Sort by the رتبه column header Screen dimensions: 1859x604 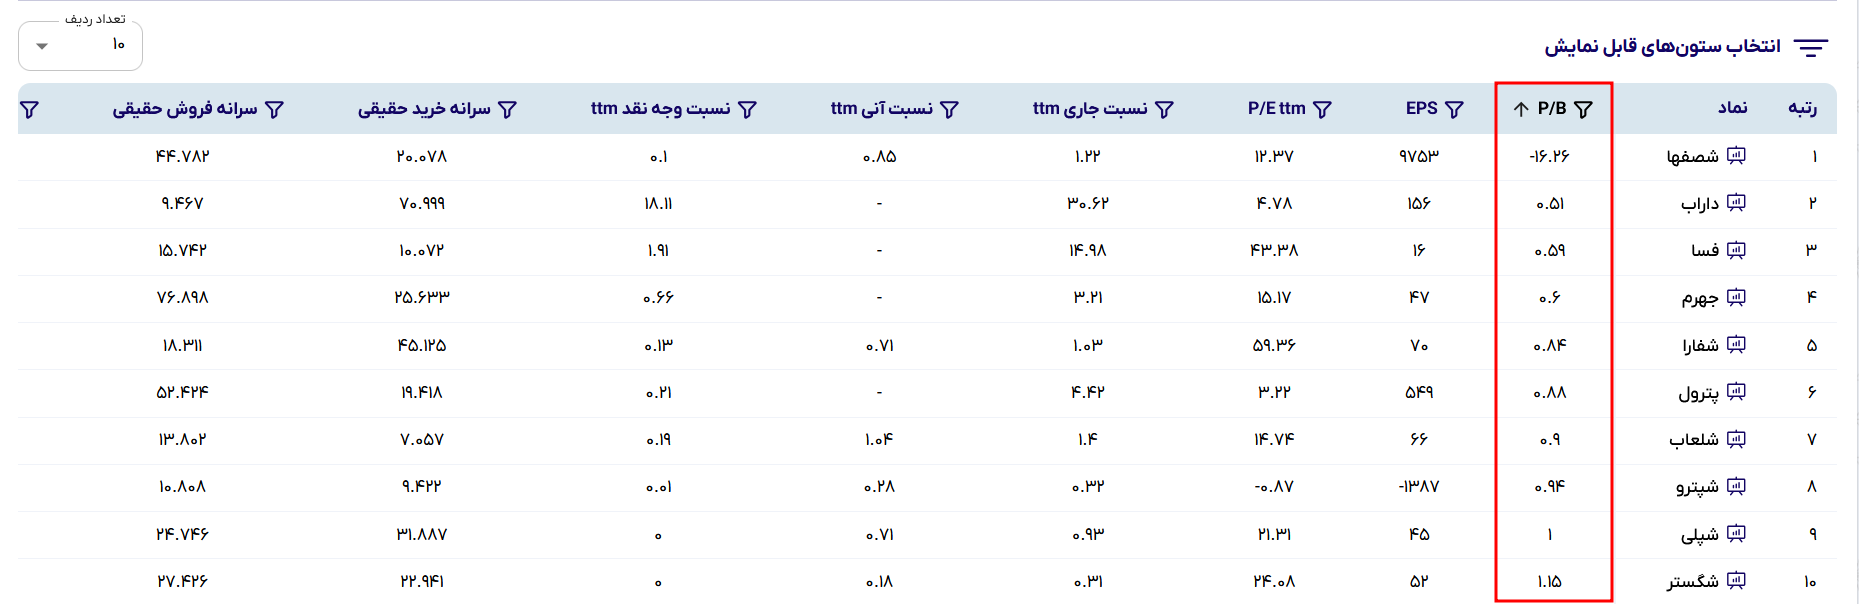pyautogui.click(x=1803, y=108)
